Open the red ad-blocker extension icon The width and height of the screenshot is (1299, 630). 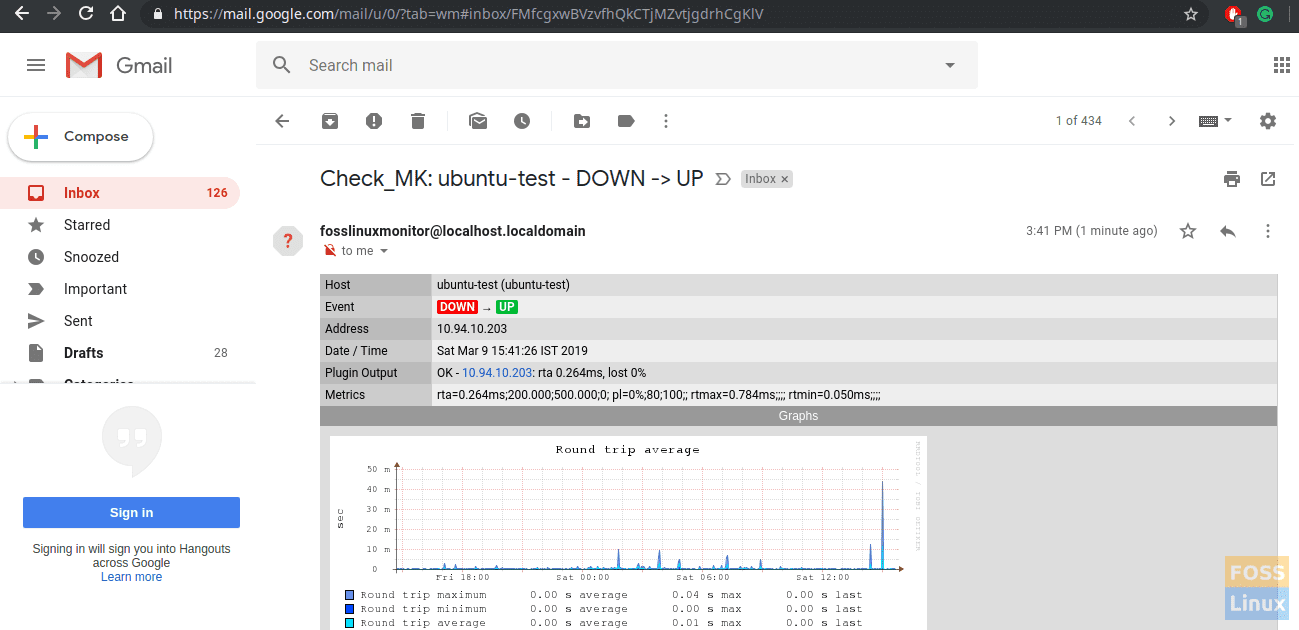pos(1234,14)
